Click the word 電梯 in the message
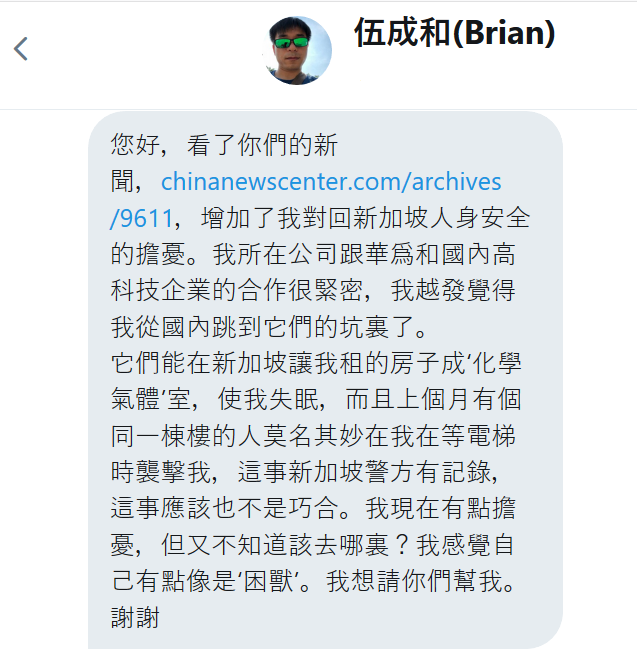The image size is (637, 649). [x=490, y=436]
